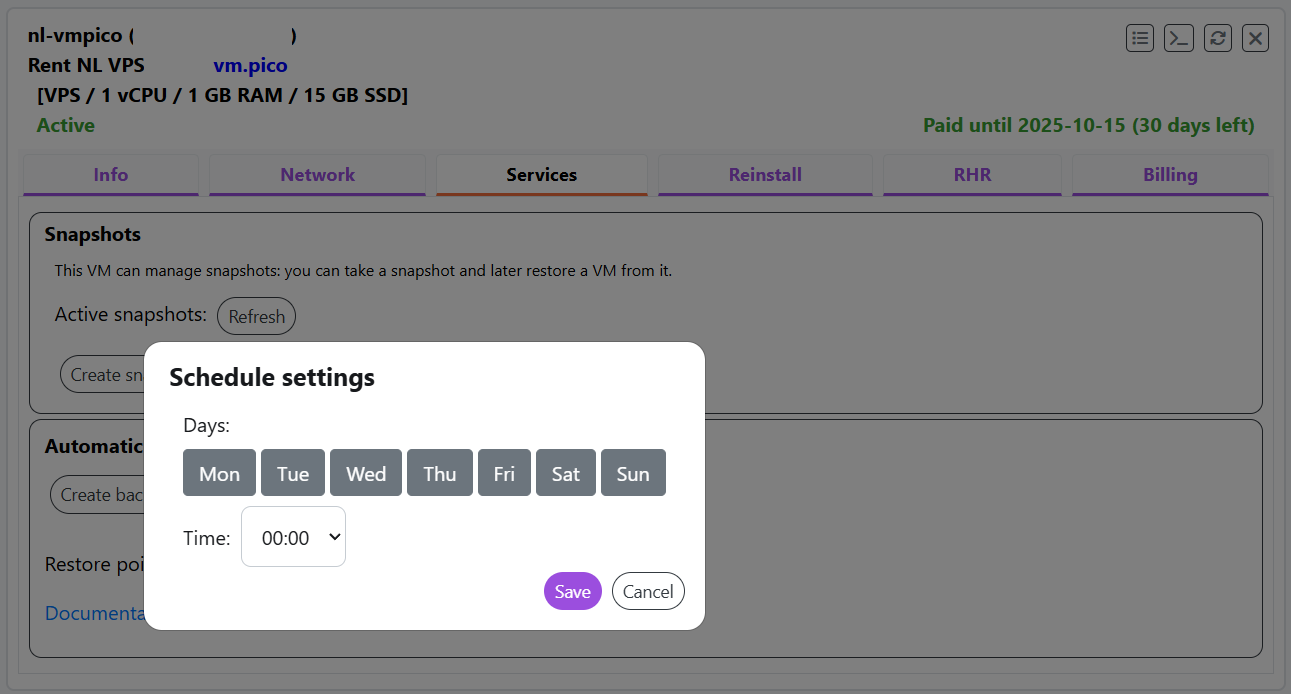Save the schedule settings

(x=572, y=591)
